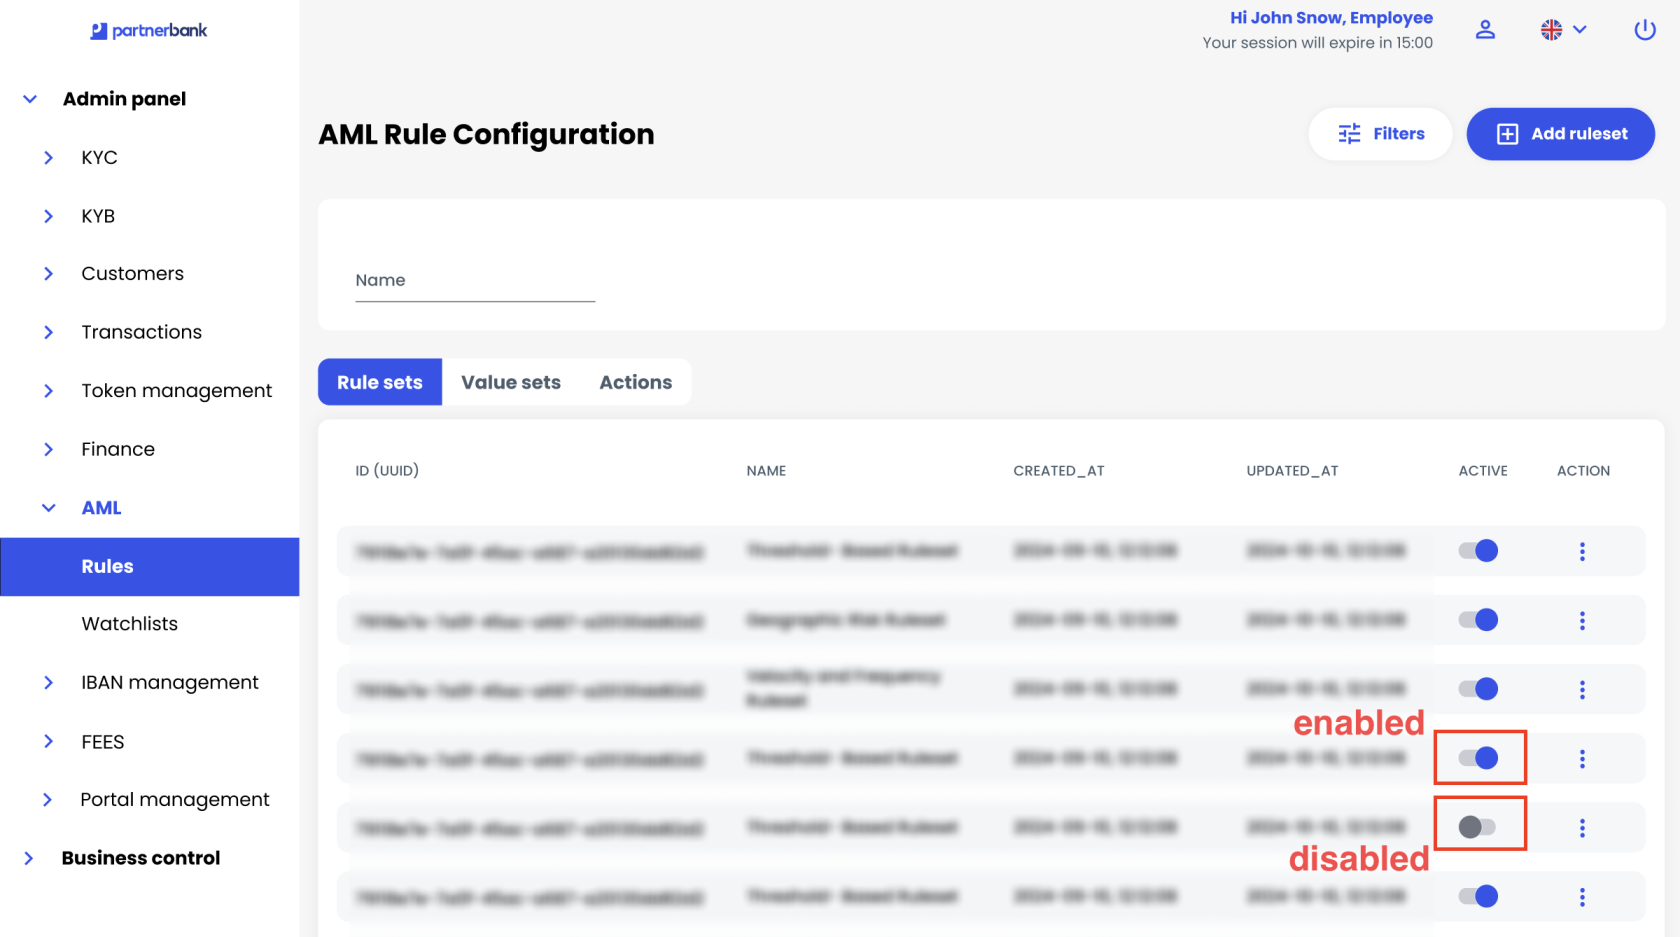Viewport: 1680px width, 937px height.
Task: Enable the switched-off ruleset toggle
Action: coord(1477,827)
